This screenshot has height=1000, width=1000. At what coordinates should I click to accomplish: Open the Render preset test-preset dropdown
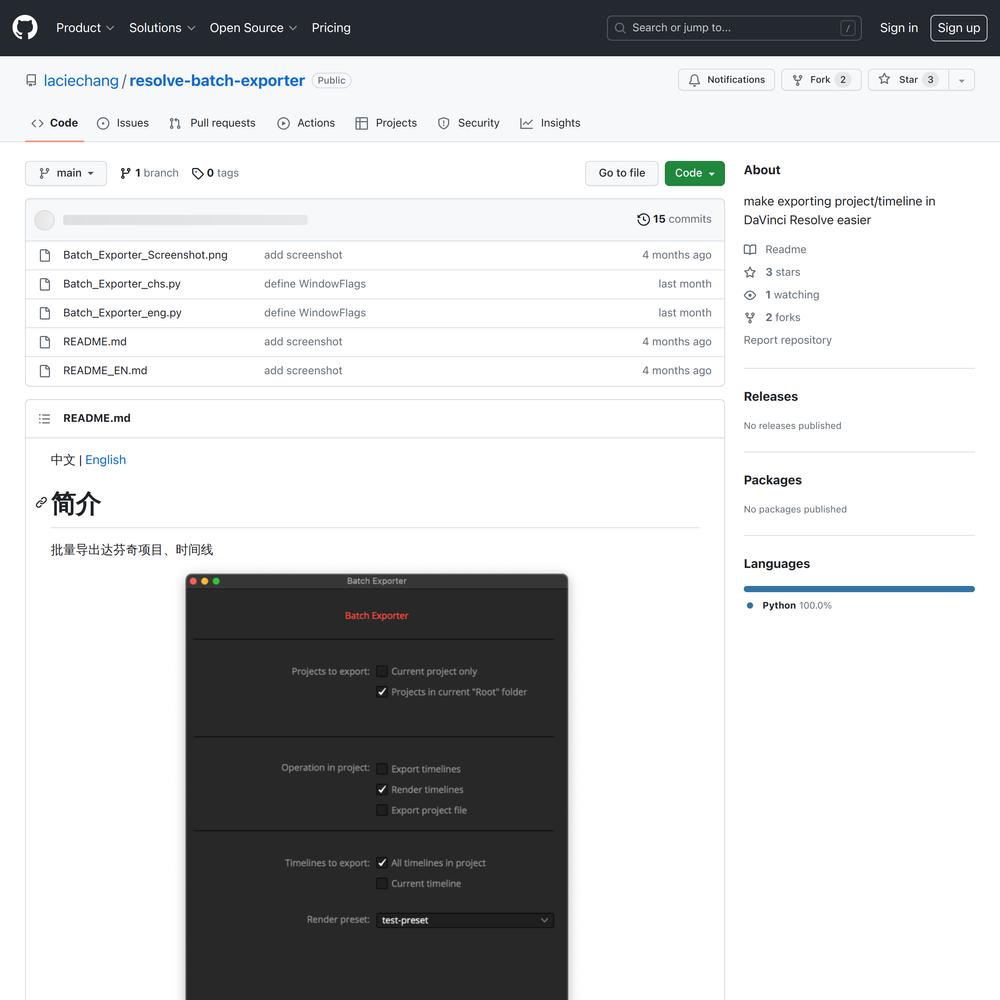tap(464, 920)
